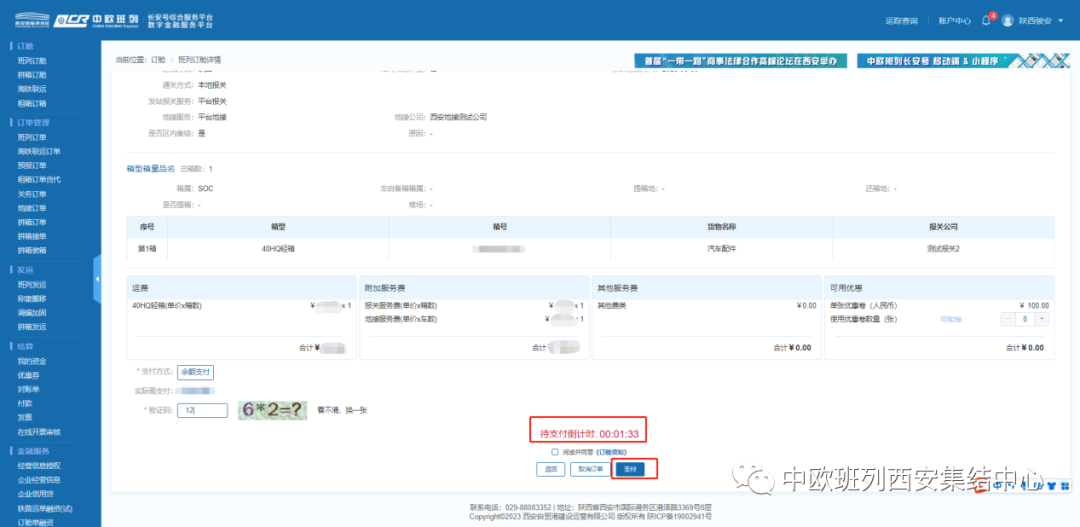Click the 取消订单 button

pos(590,469)
